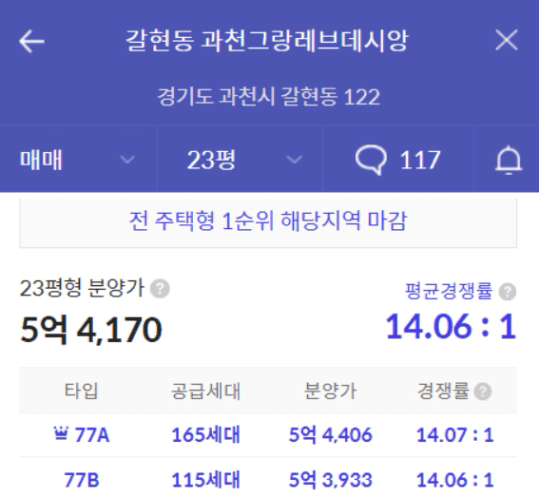Image resolution: width=539 pixels, height=497 pixels.
Task: Close the 과천그랑레브데시앙 page
Action: coord(506,40)
